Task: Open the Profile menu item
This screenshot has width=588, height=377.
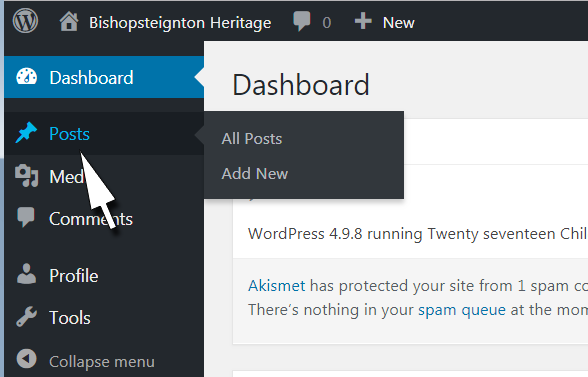Action: [x=74, y=276]
